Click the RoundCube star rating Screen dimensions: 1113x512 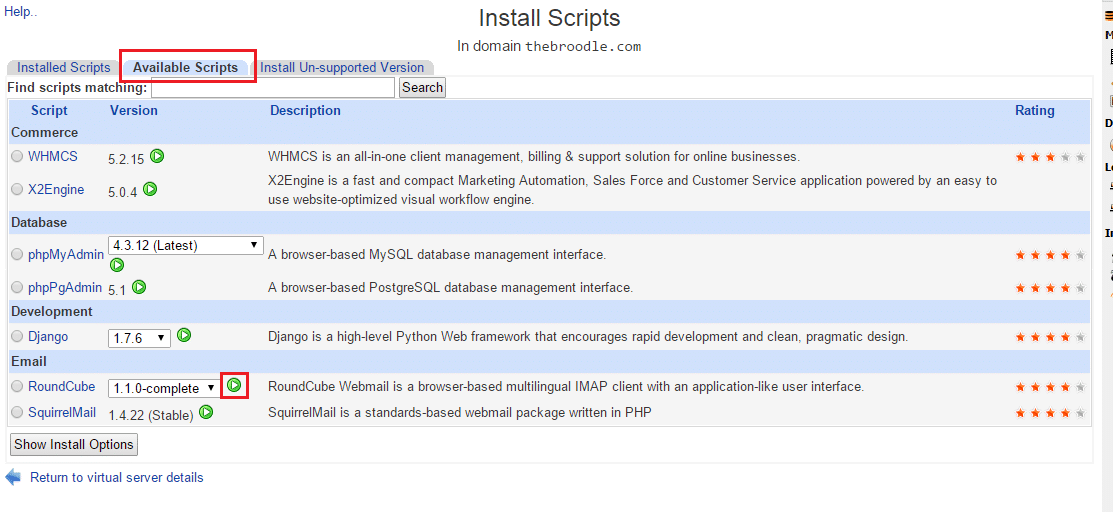1051,387
